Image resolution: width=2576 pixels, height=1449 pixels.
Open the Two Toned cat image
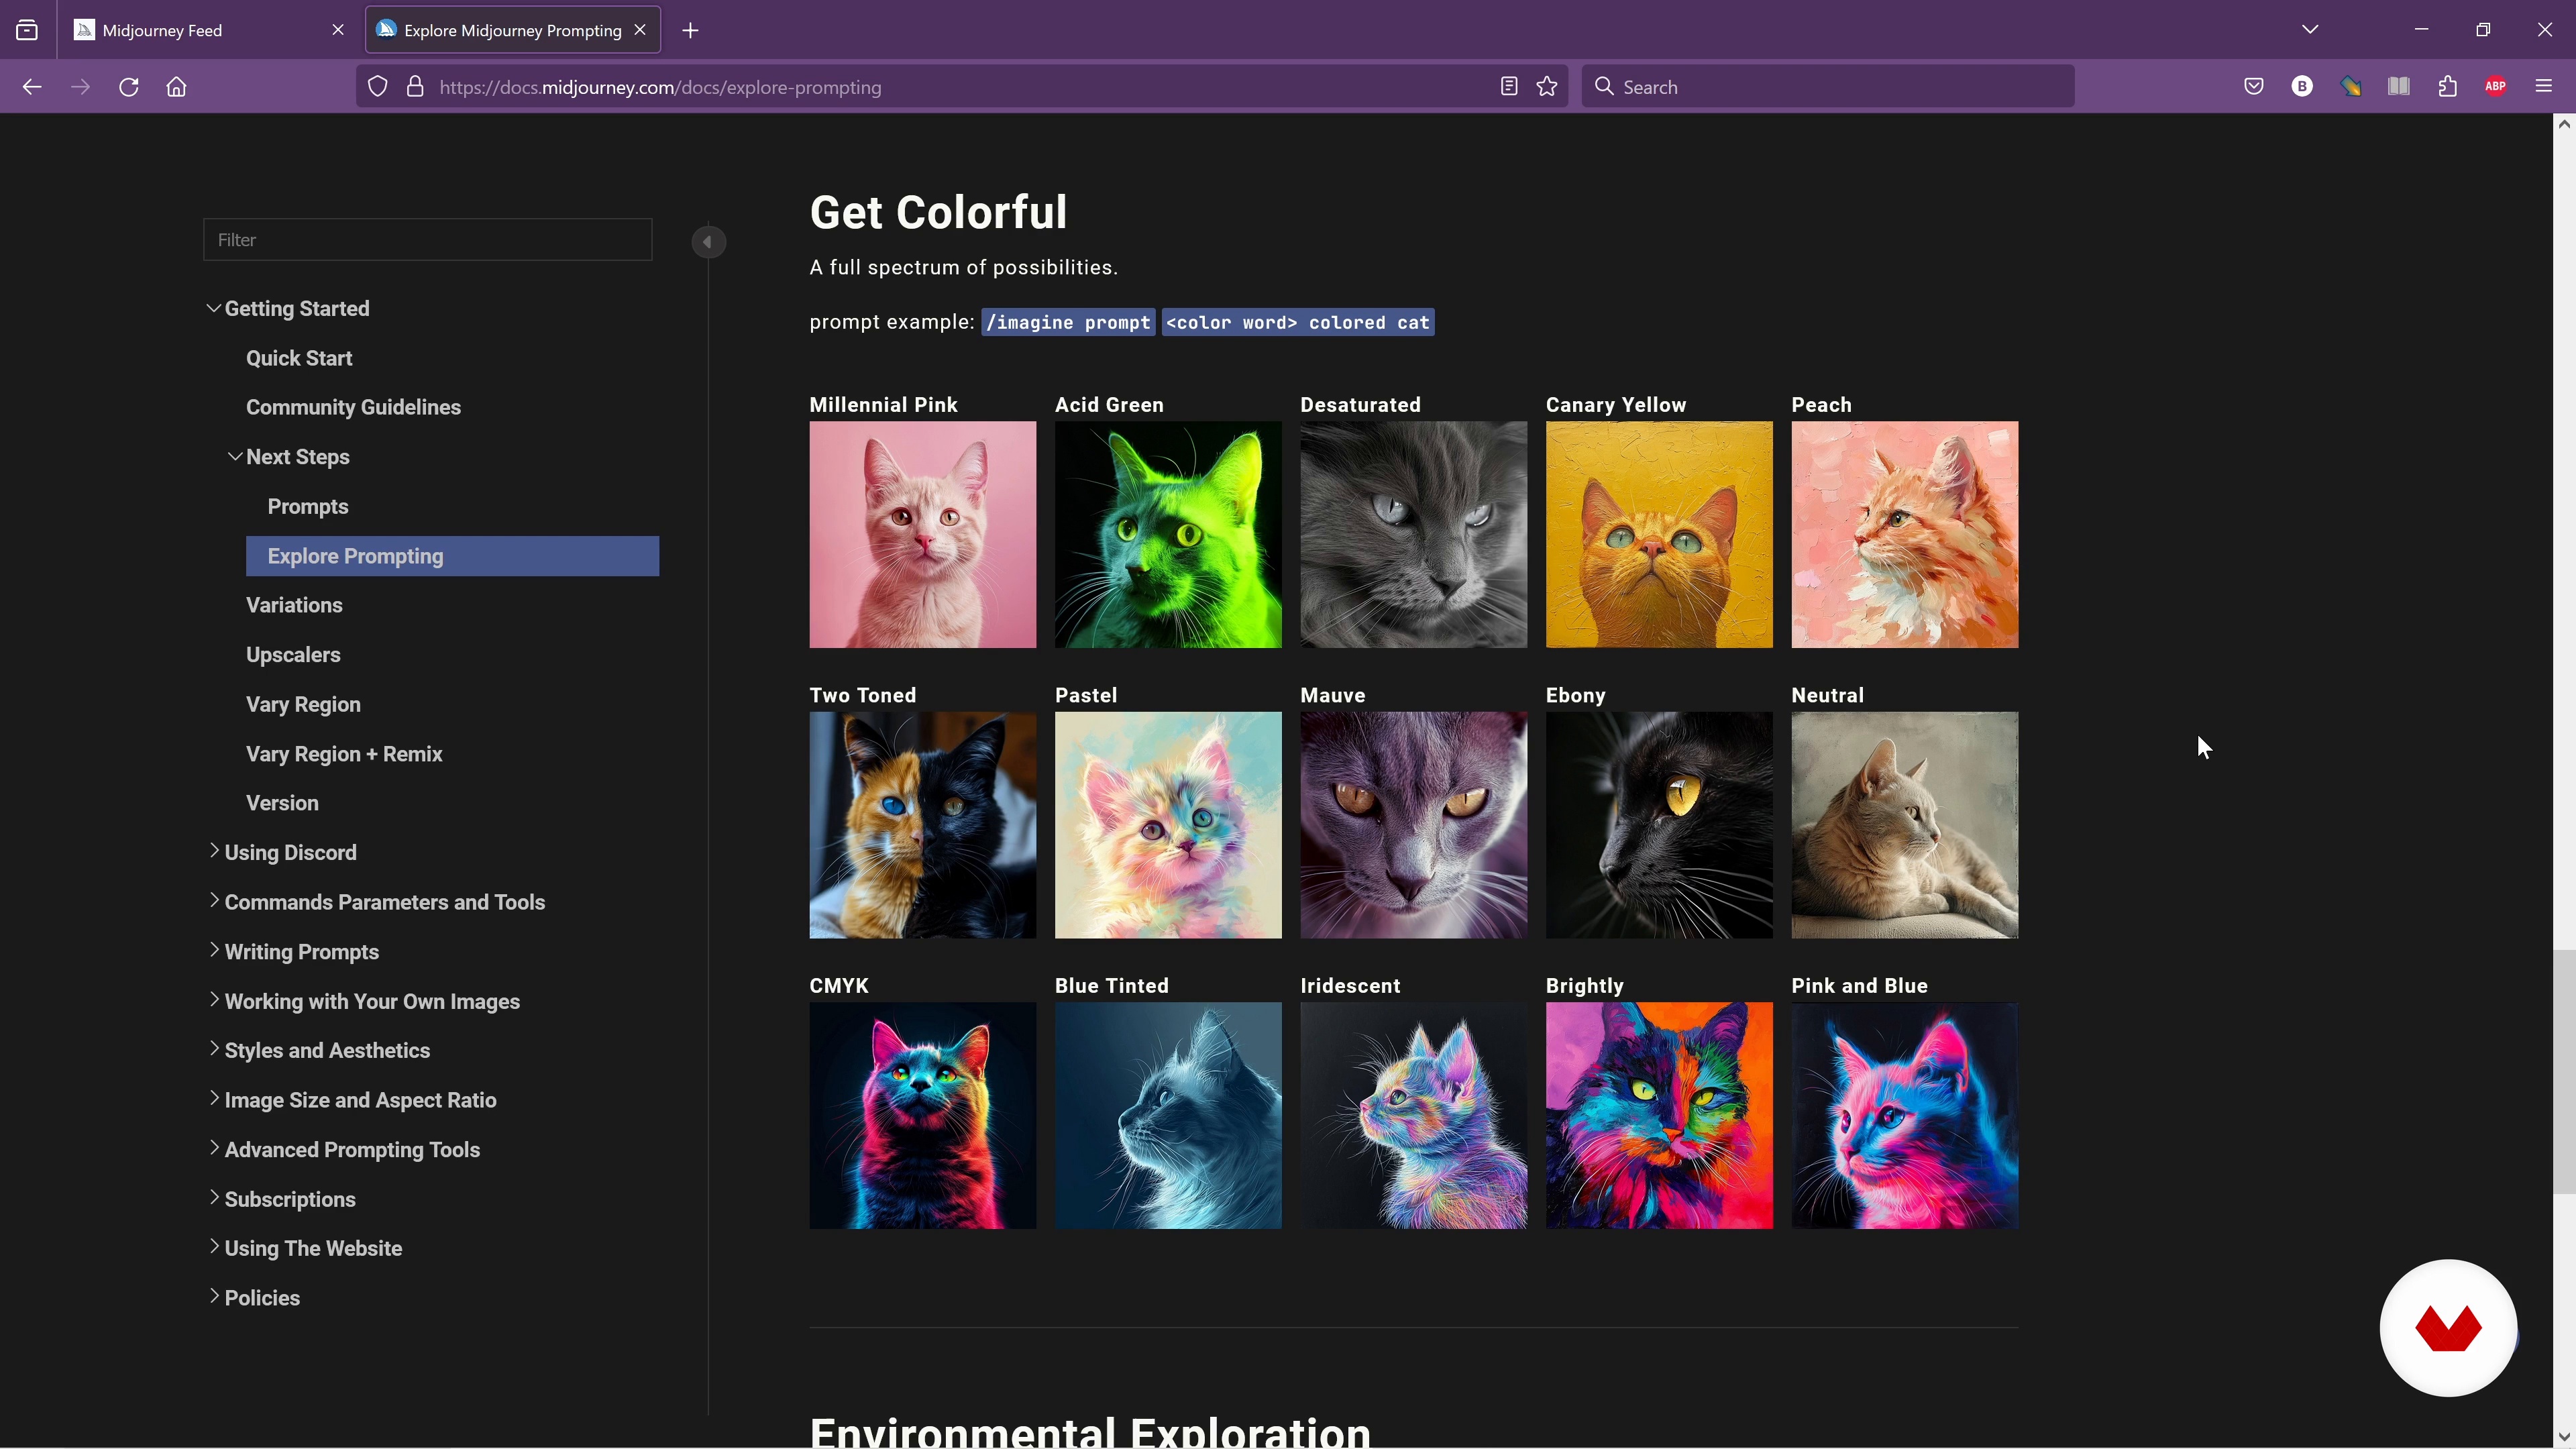point(922,825)
